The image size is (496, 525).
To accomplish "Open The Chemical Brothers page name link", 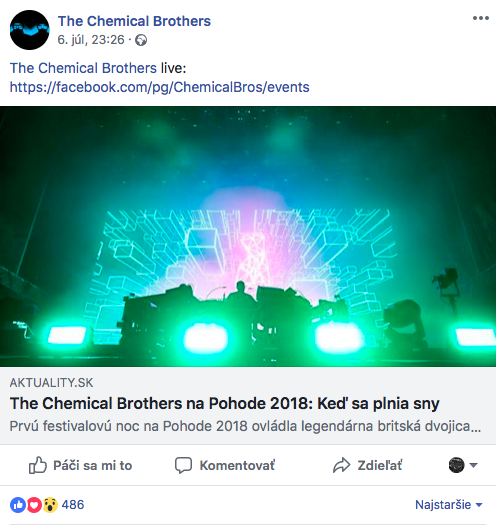I will tap(134, 21).
